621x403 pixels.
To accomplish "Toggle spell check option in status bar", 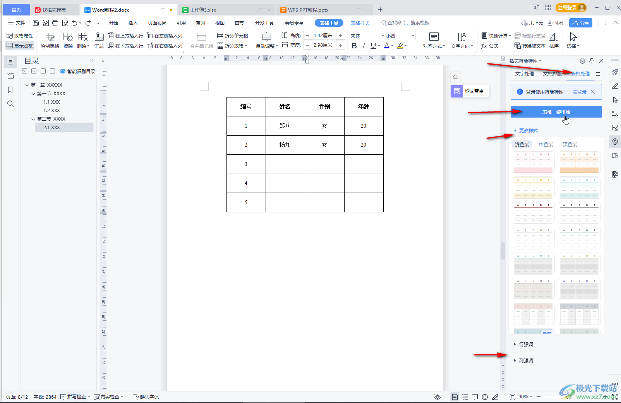I will click(x=75, y=396).
